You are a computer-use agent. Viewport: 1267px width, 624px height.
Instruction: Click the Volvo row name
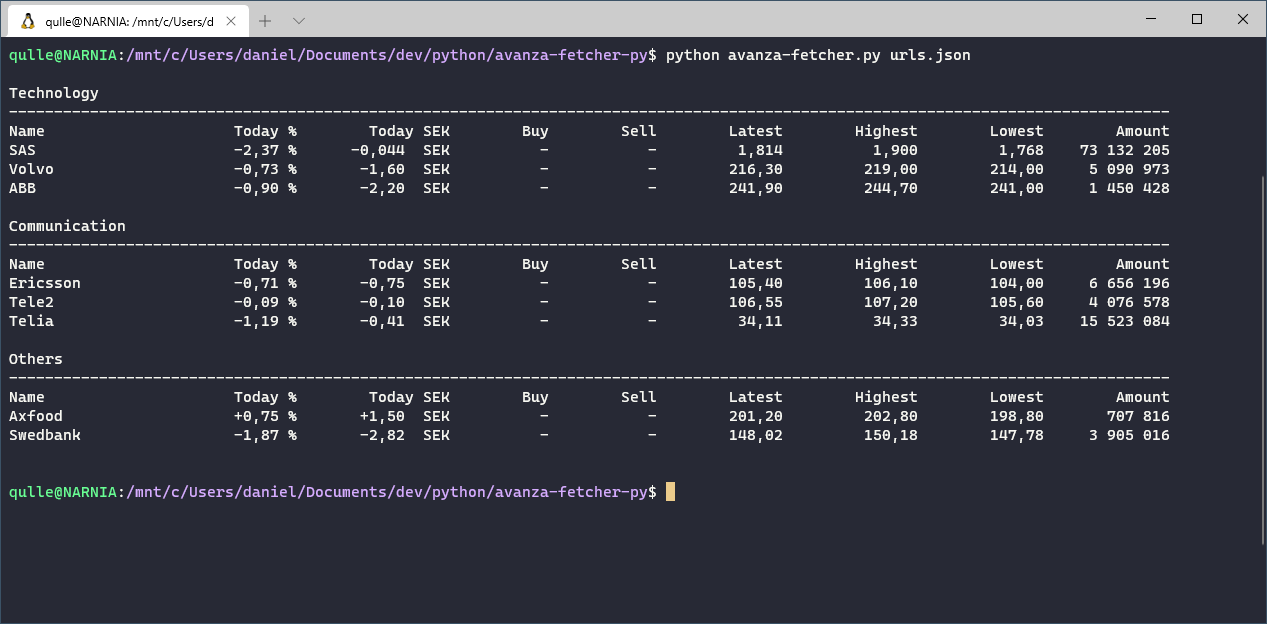31,169
